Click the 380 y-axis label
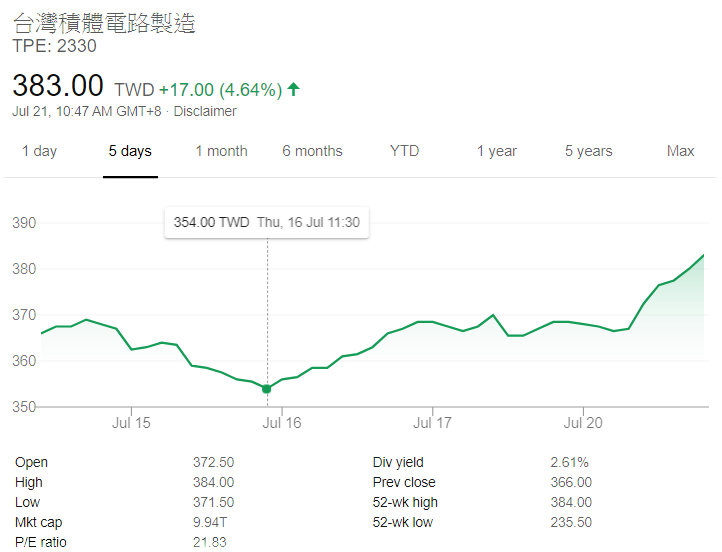Image resolution: width=722 pixels, height=552 pixels. coord(24,269)
